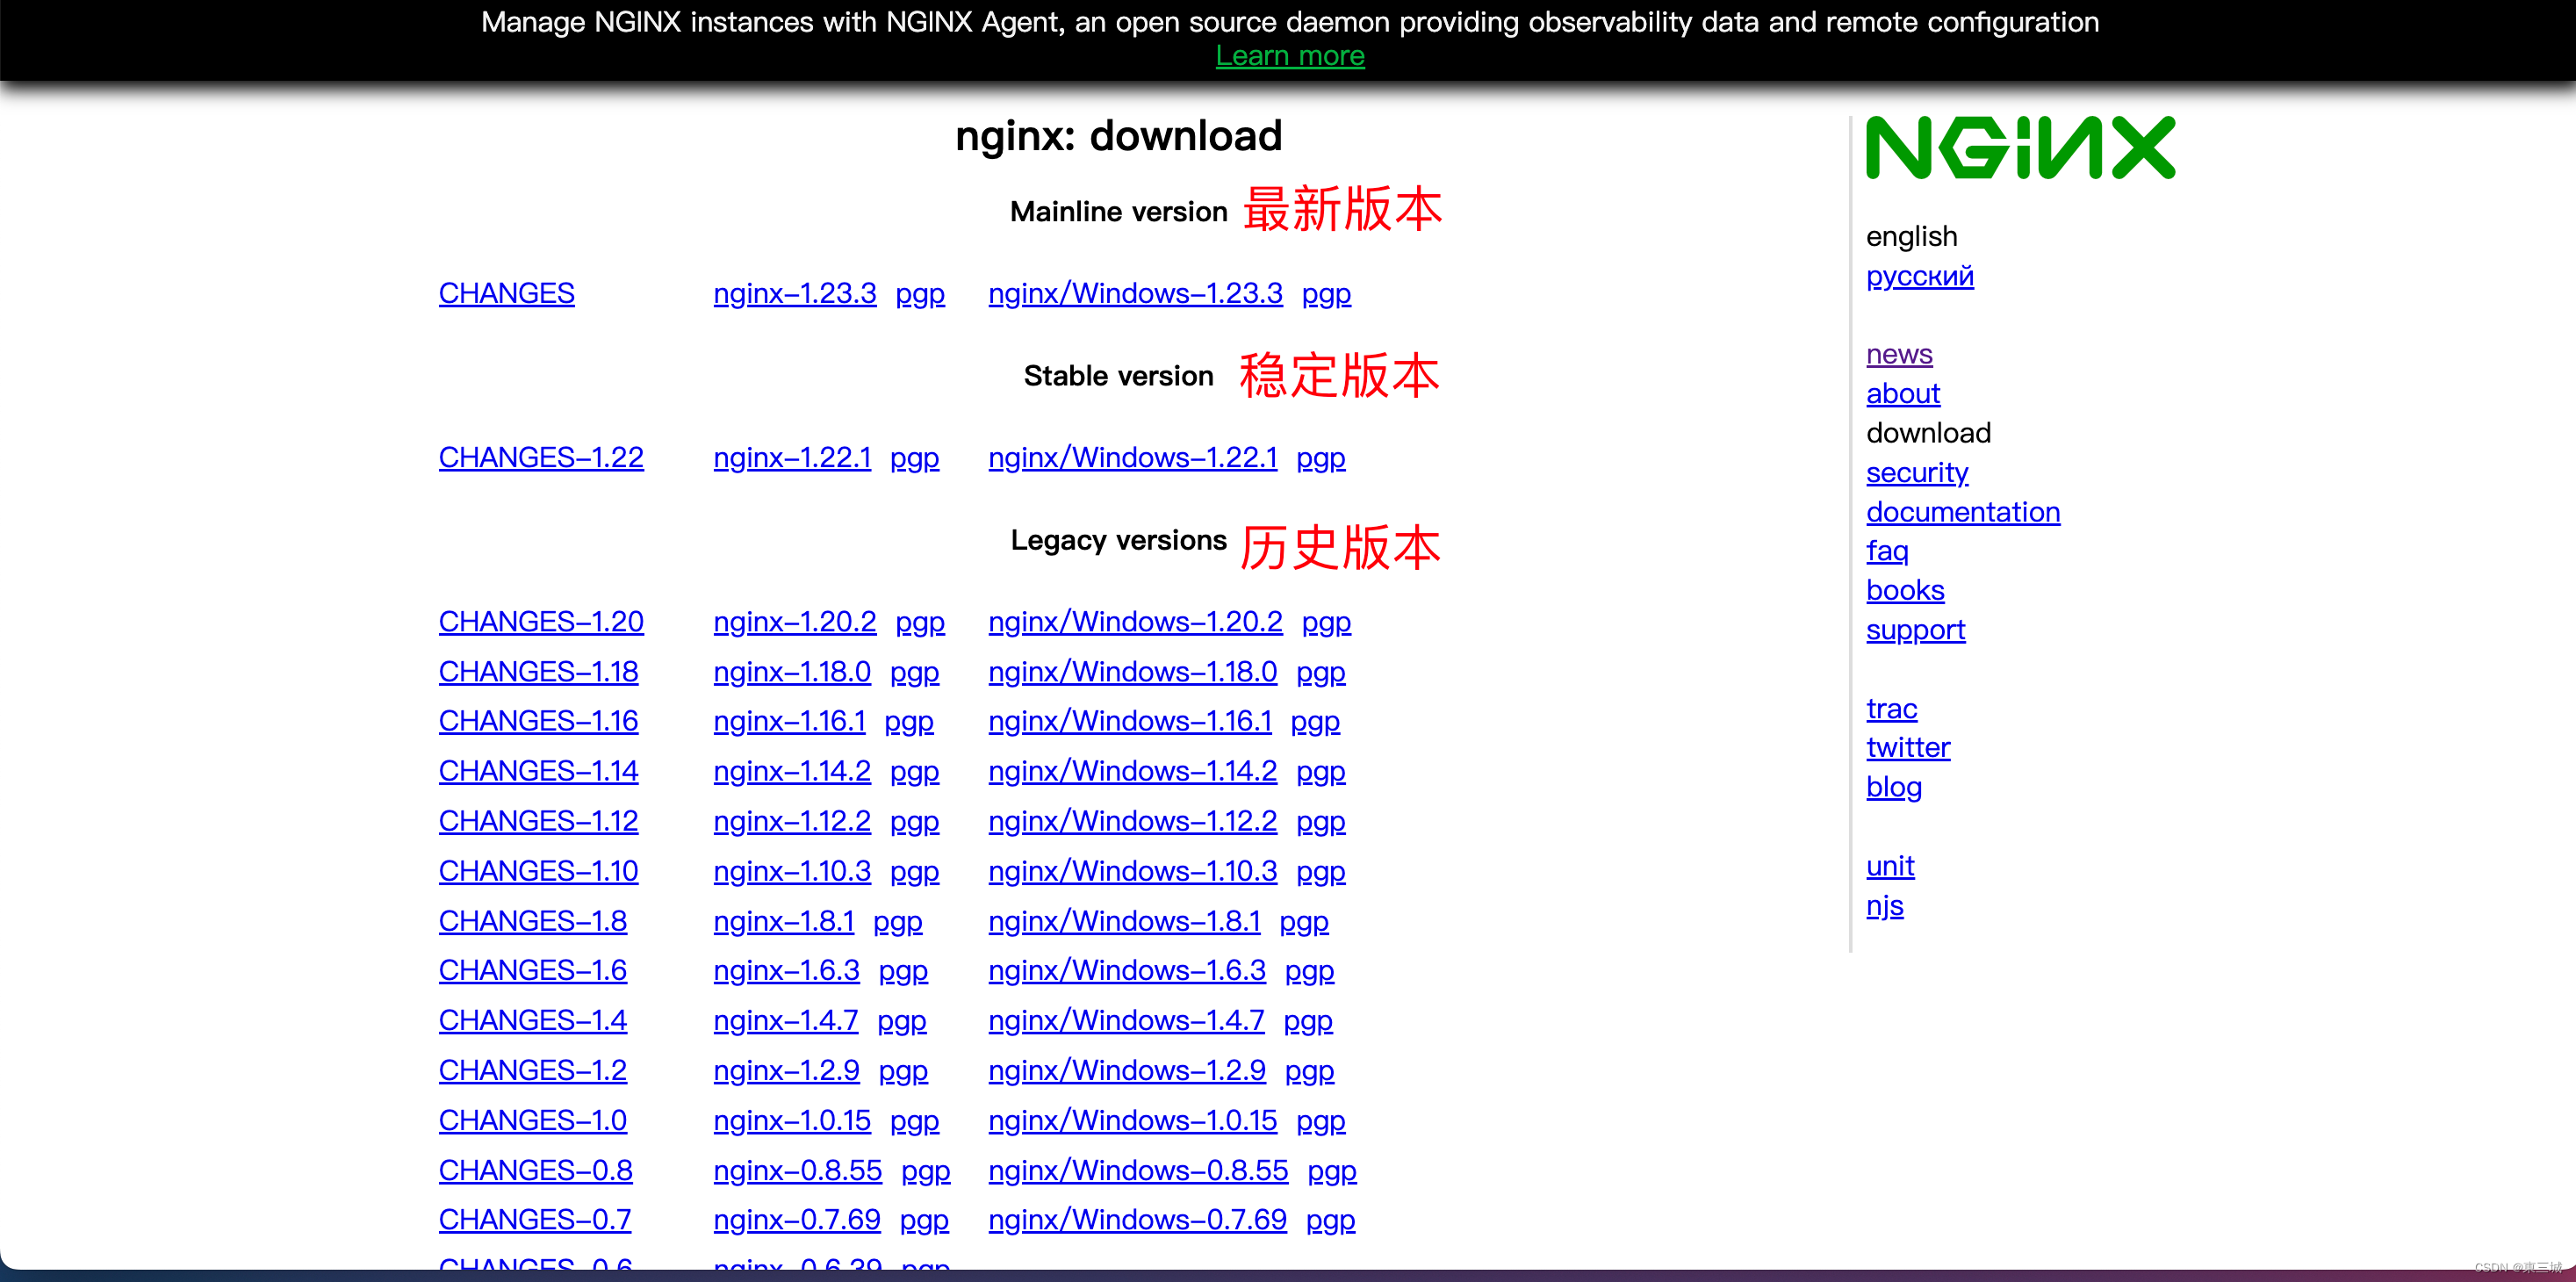
Task: Download nginx/Windows-1.16.1
Action: (x=1130, y=720)
